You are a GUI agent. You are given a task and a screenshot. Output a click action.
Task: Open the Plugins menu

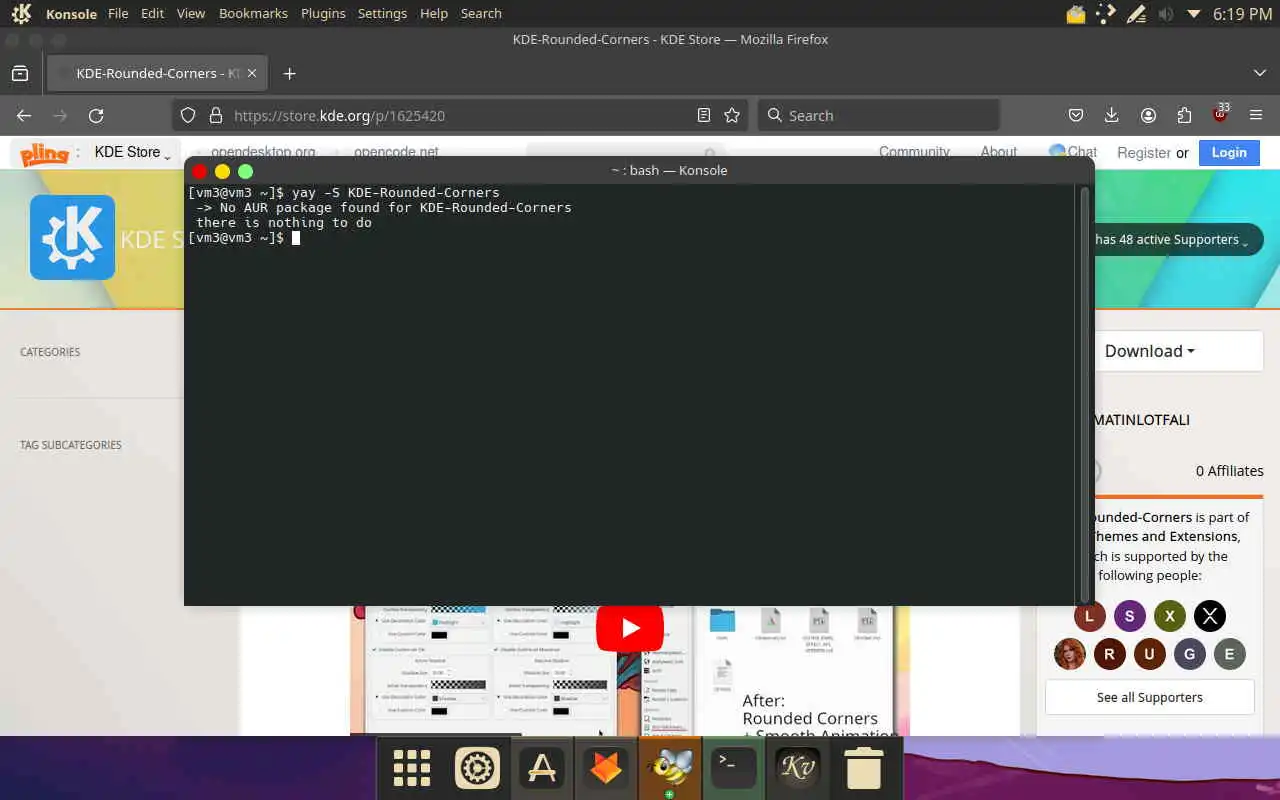coord(323,14)
